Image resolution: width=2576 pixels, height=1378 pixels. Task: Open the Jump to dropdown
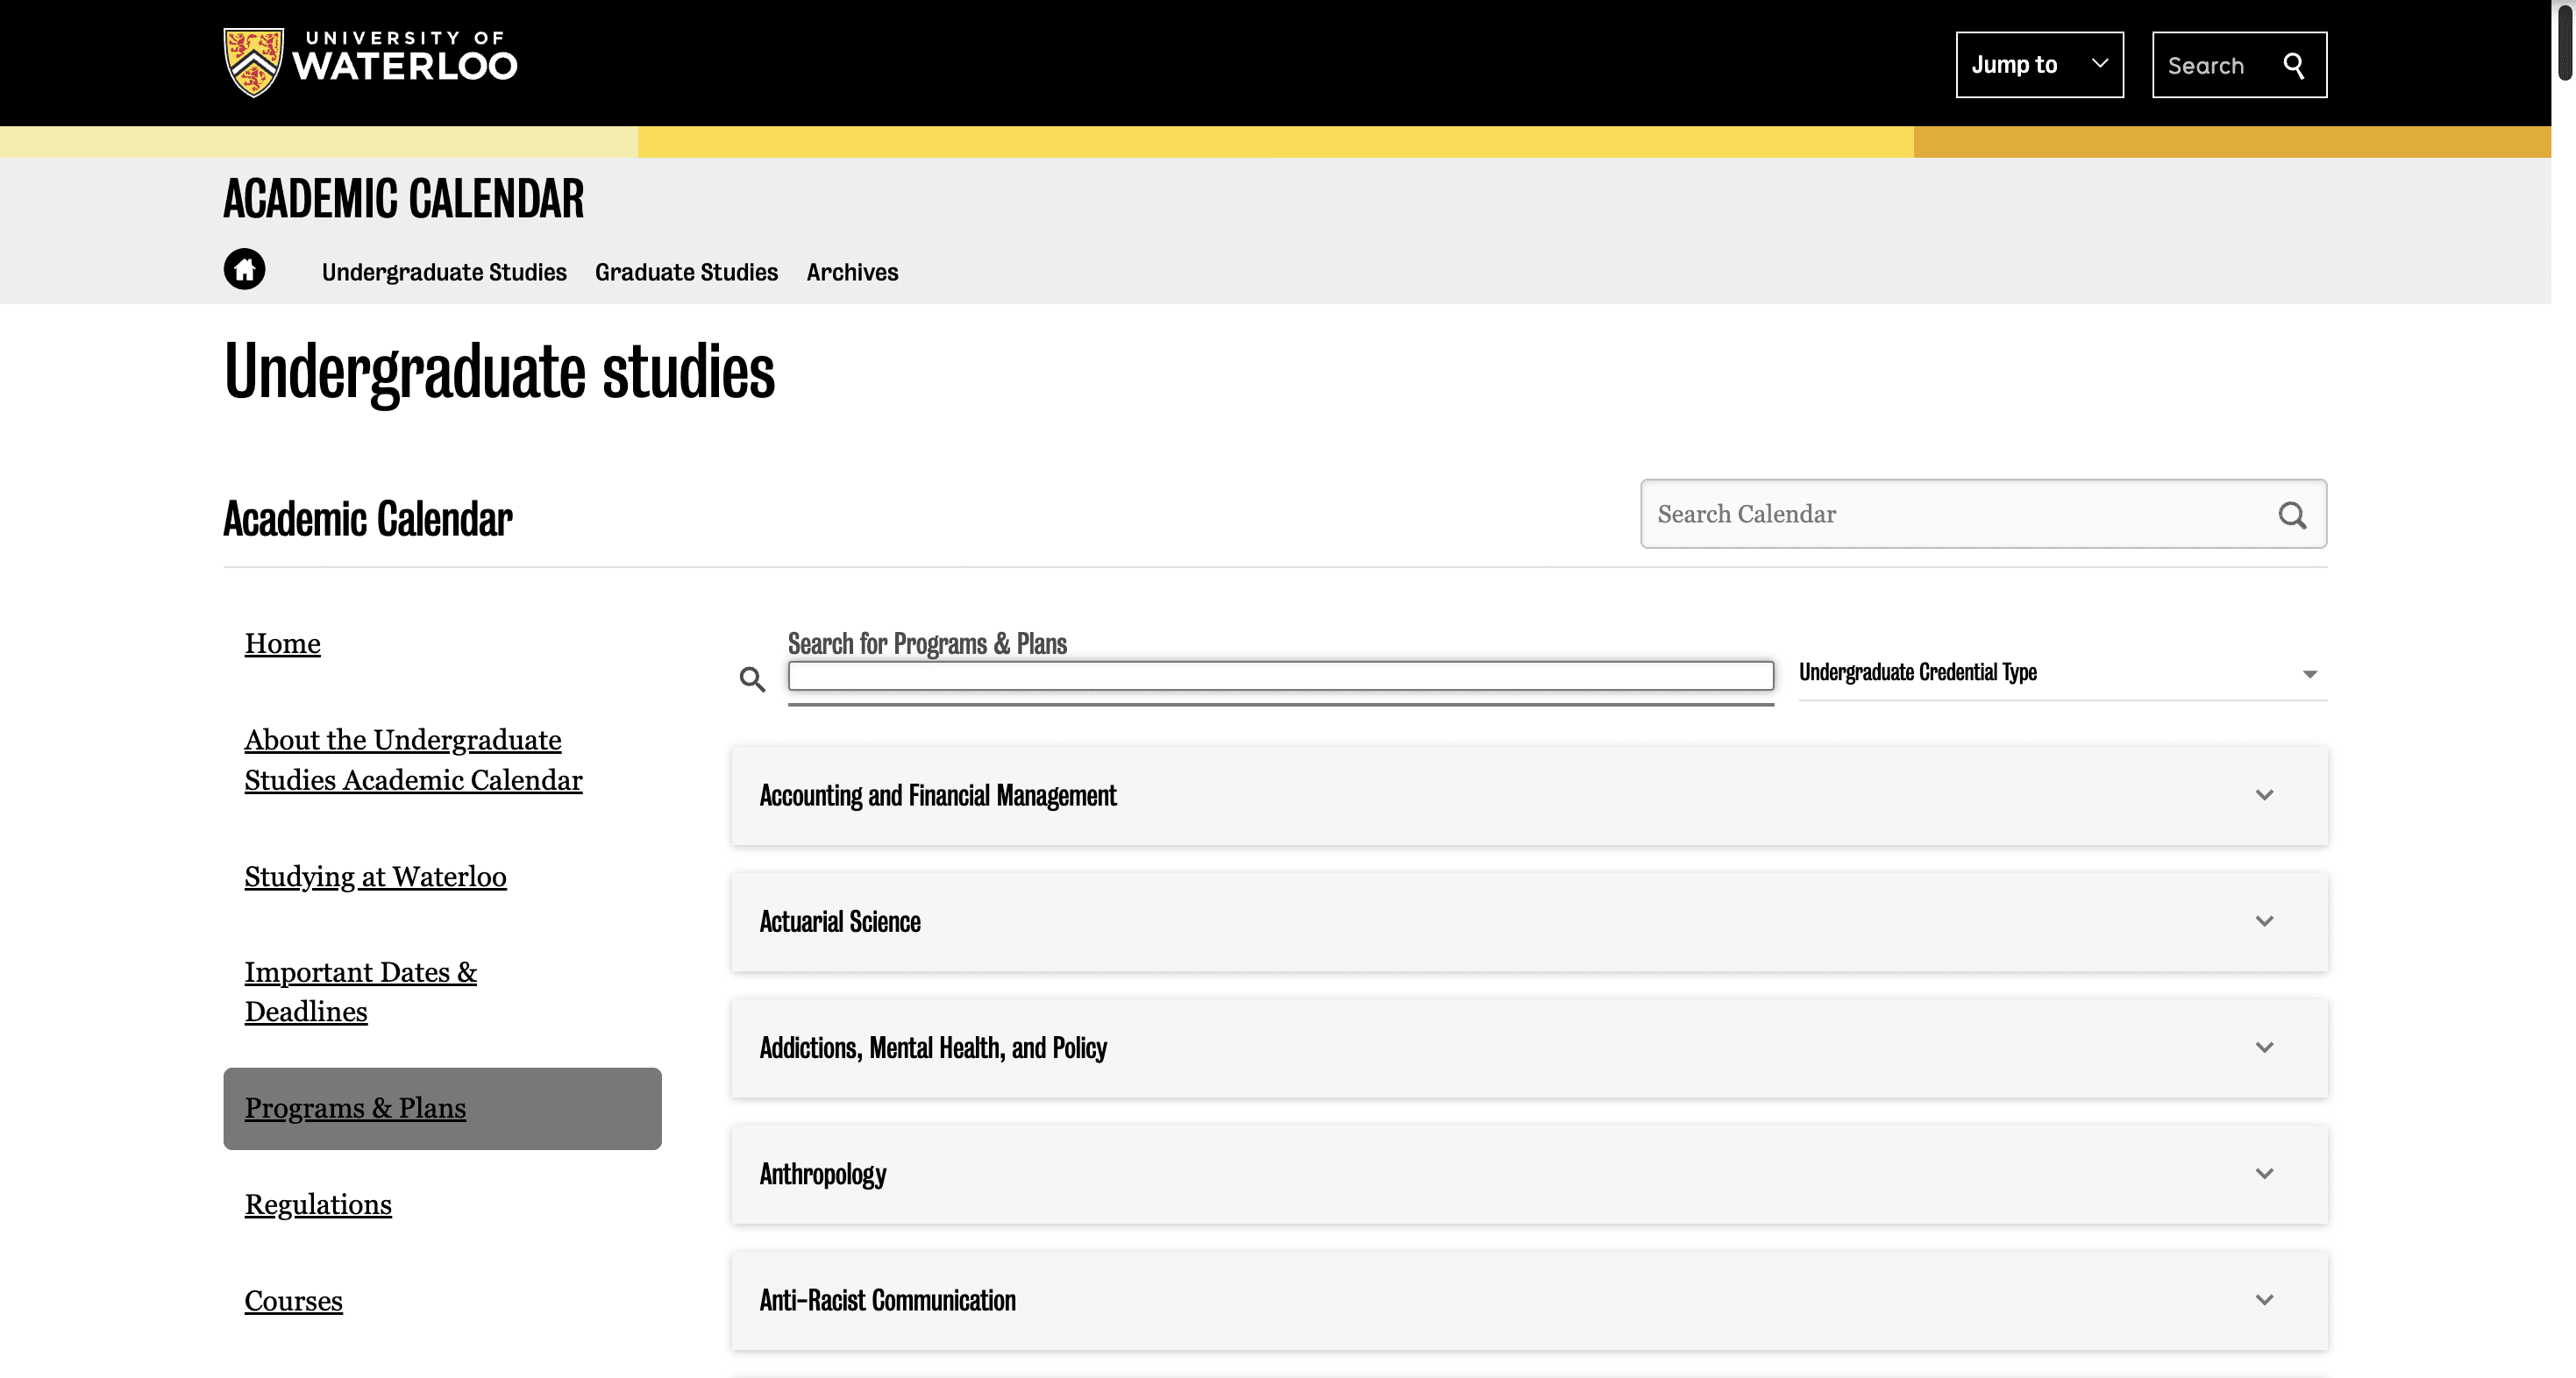tap(2039, 65)
